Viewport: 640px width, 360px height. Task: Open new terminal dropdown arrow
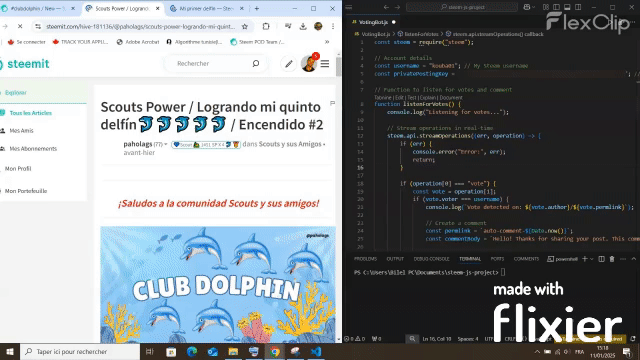591,259
